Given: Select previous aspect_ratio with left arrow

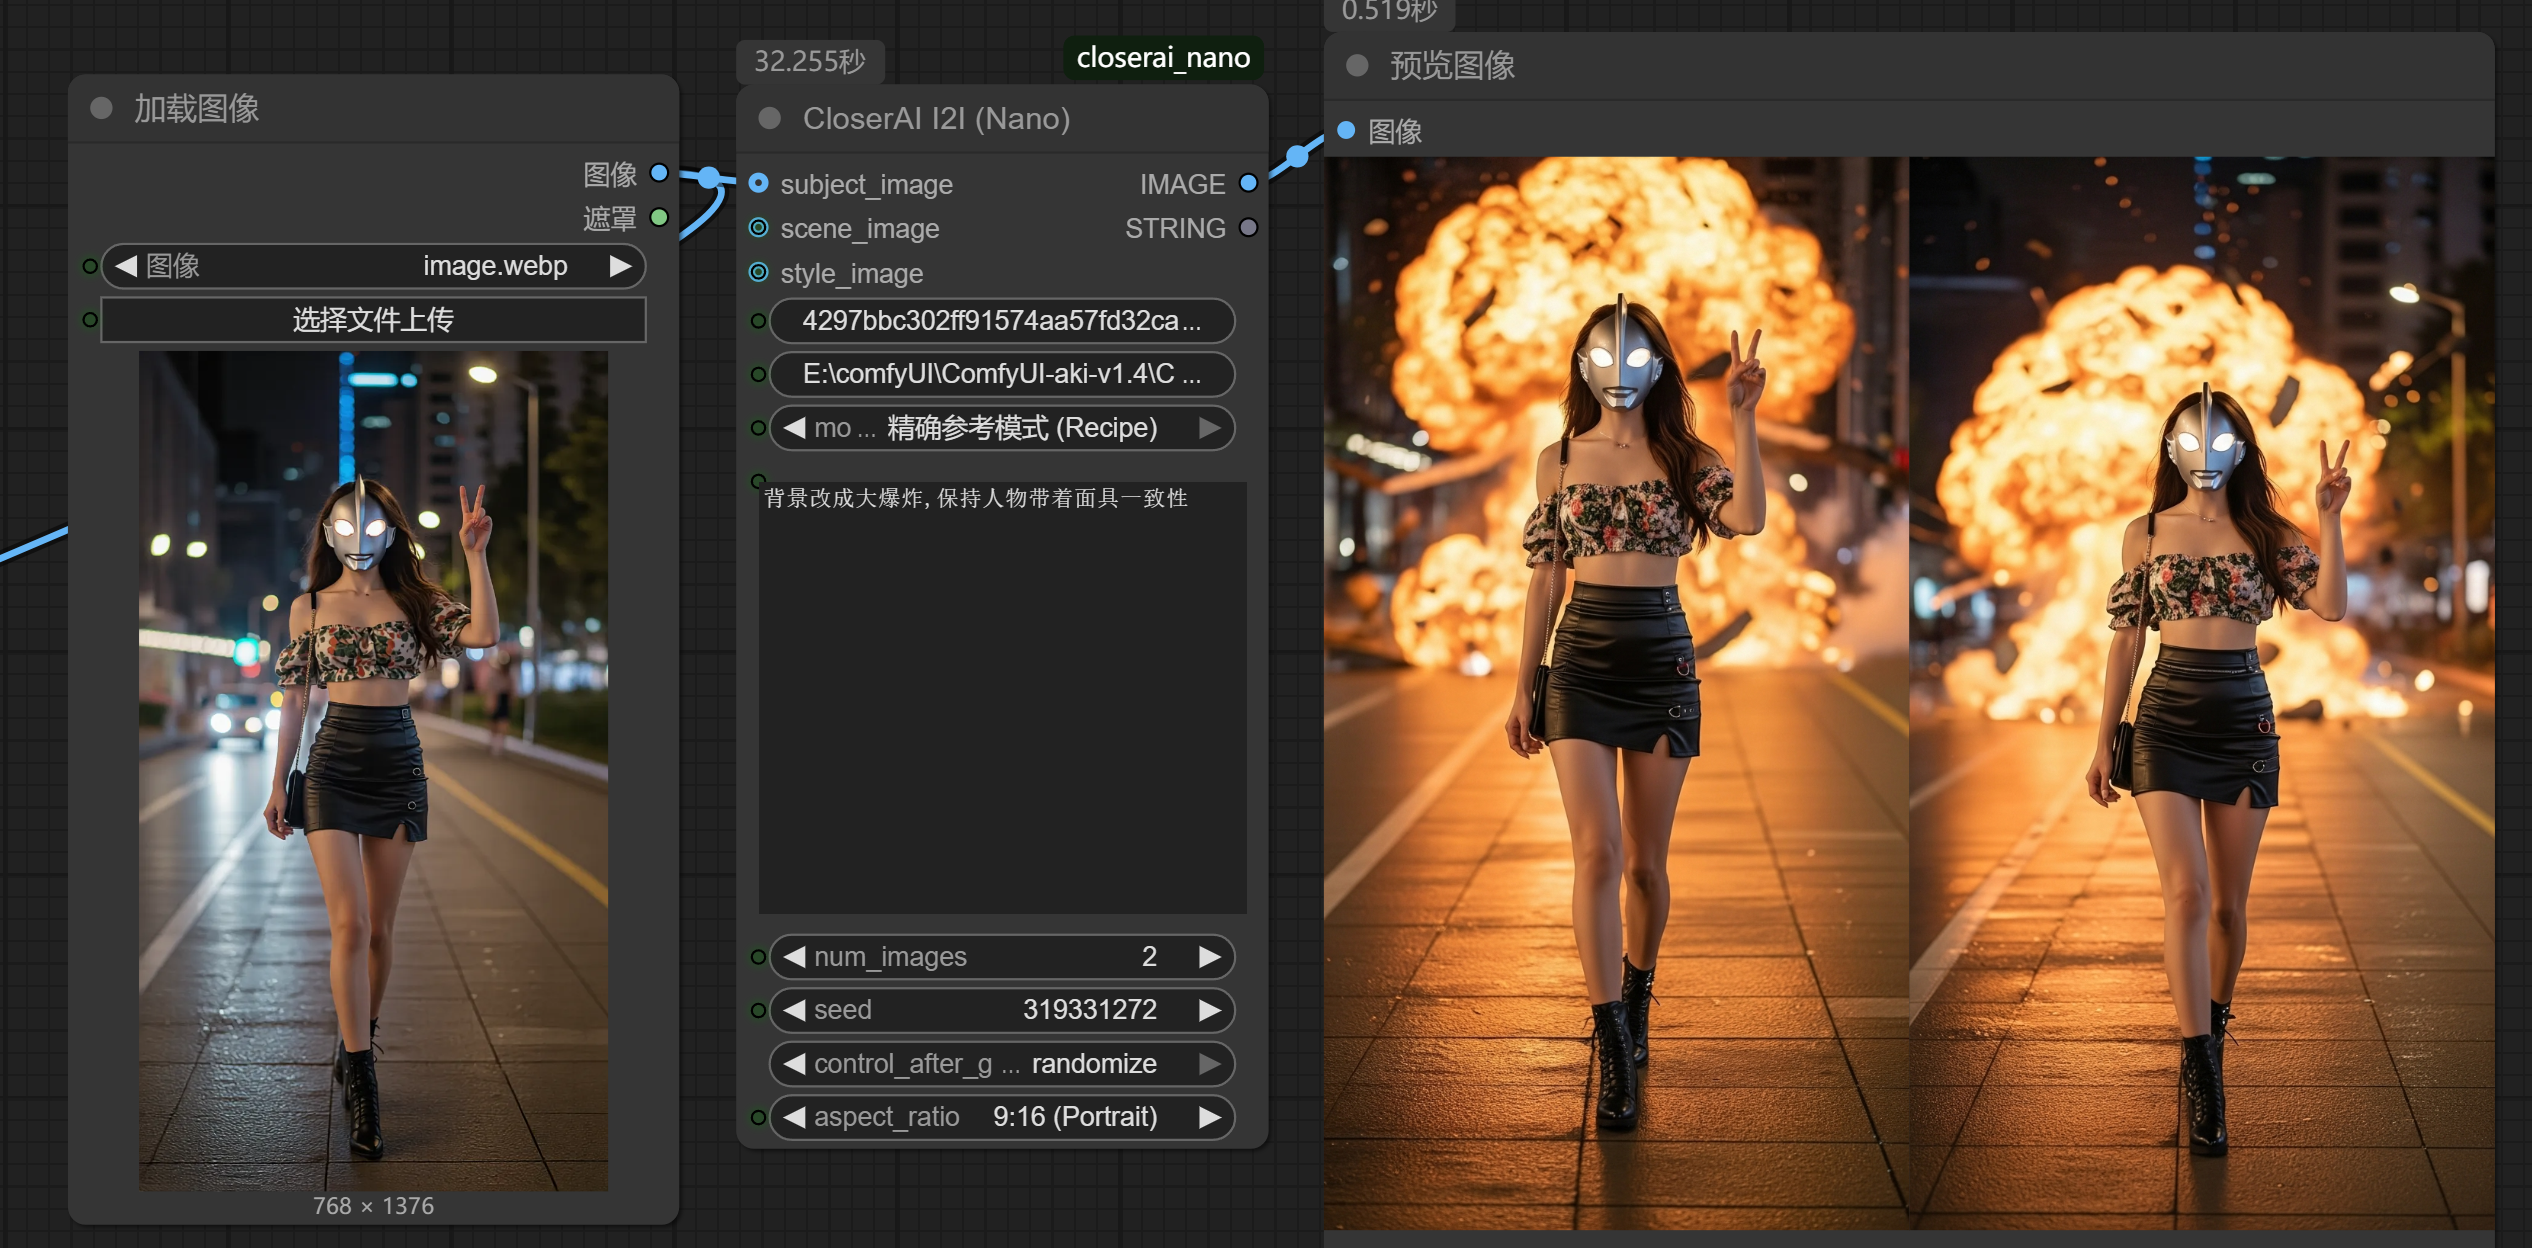Looking at the screenshot, I should (x=794, y=1117).
